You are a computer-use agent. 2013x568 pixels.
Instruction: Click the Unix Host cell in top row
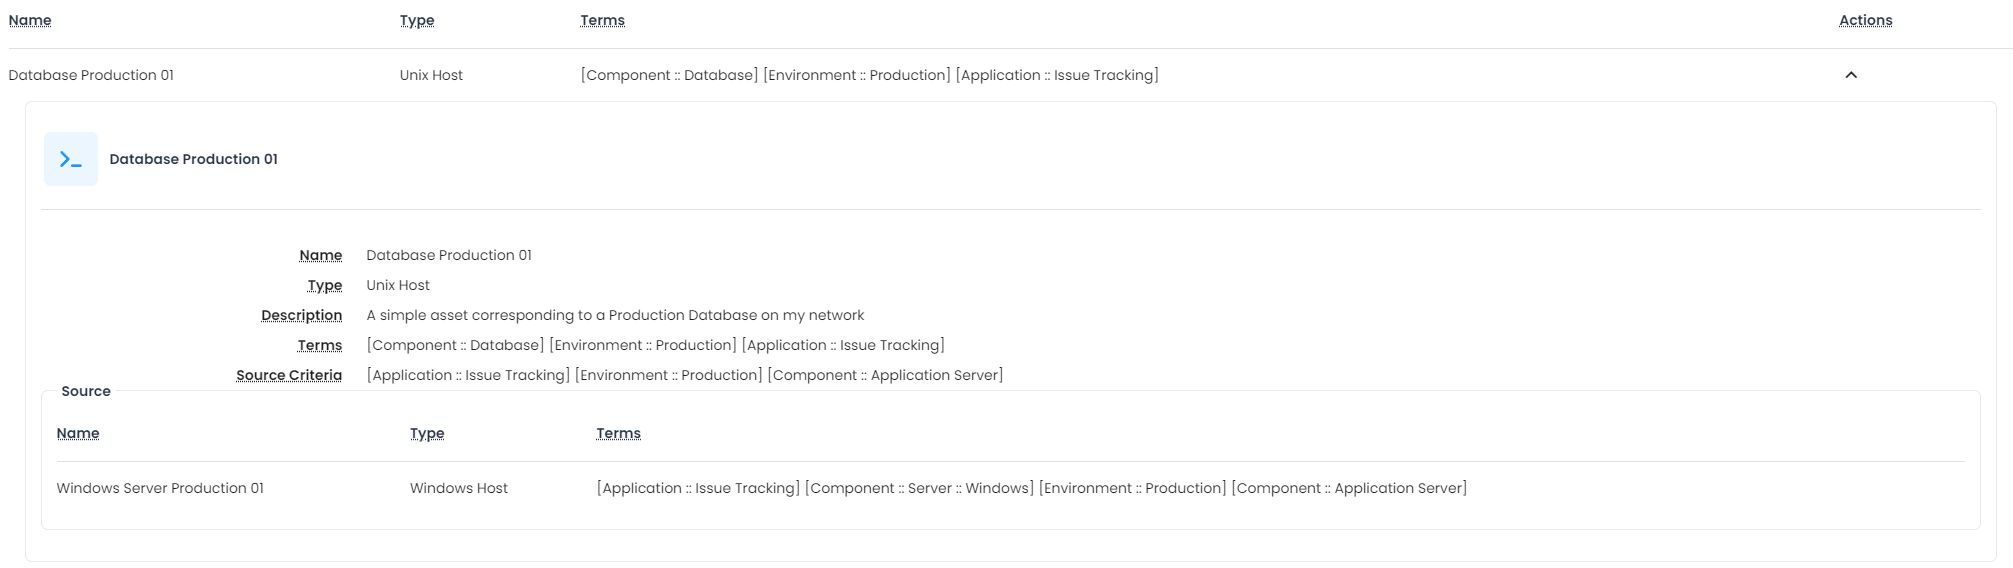(431, 75)
